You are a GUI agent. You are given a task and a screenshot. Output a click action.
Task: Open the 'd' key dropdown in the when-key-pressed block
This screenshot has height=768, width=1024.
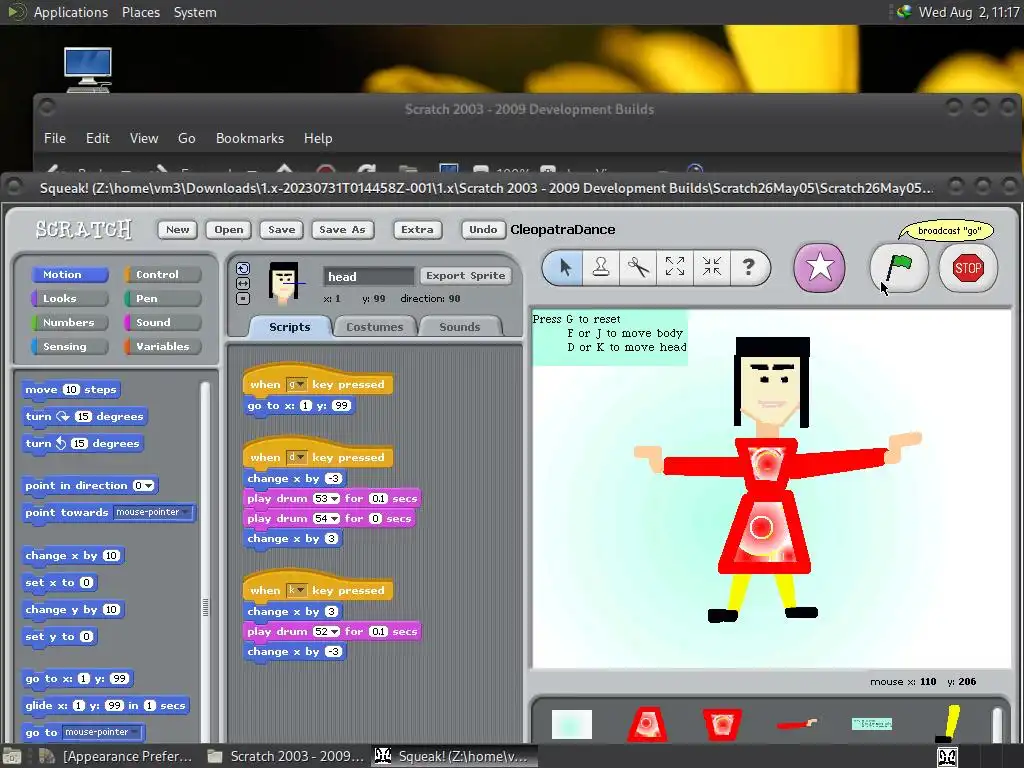point(296,458)
